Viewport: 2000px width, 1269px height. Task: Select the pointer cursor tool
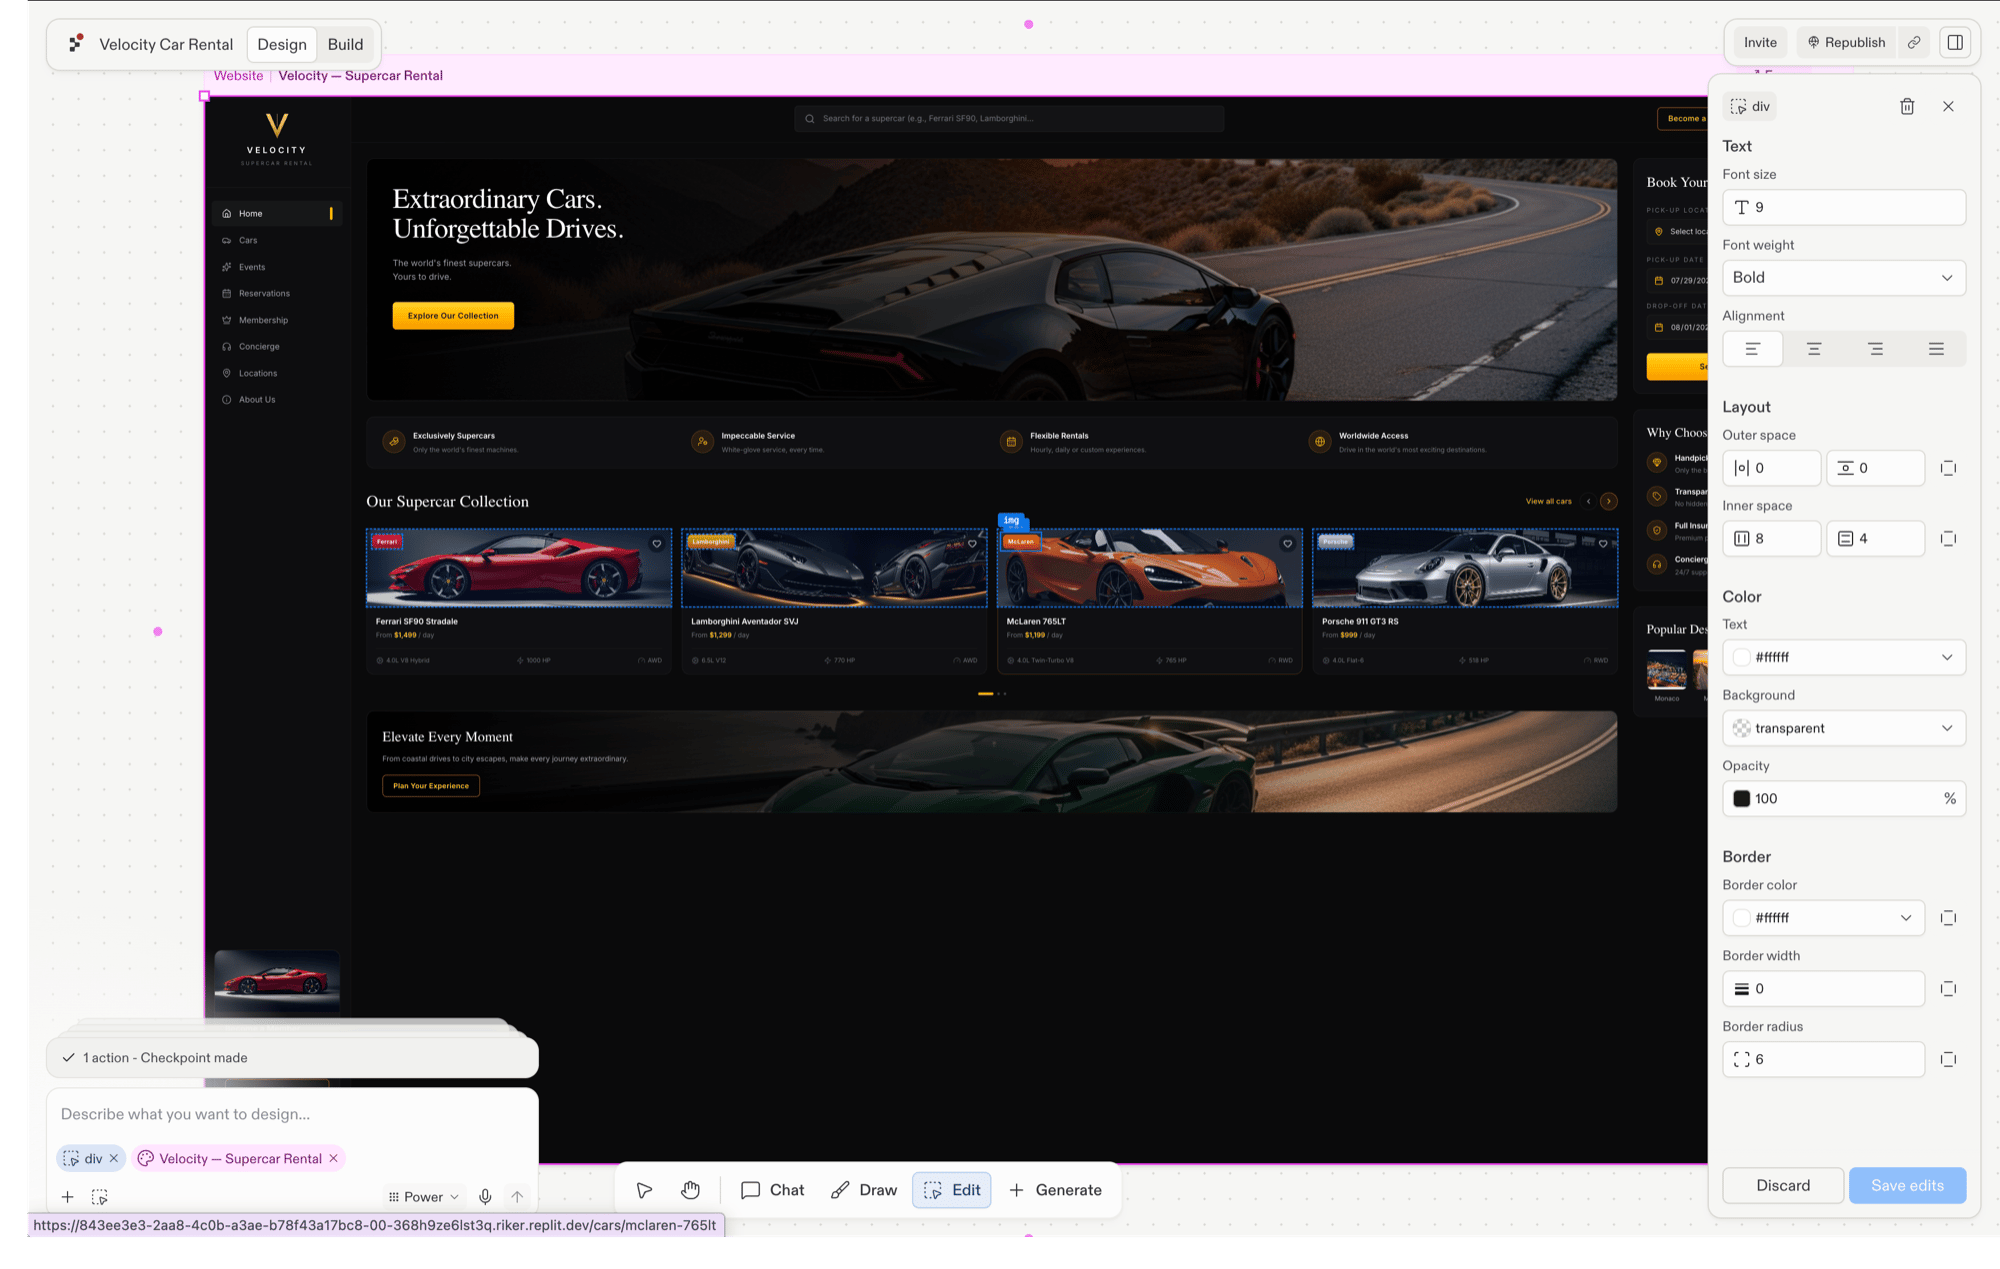(x=644, y=1190)
